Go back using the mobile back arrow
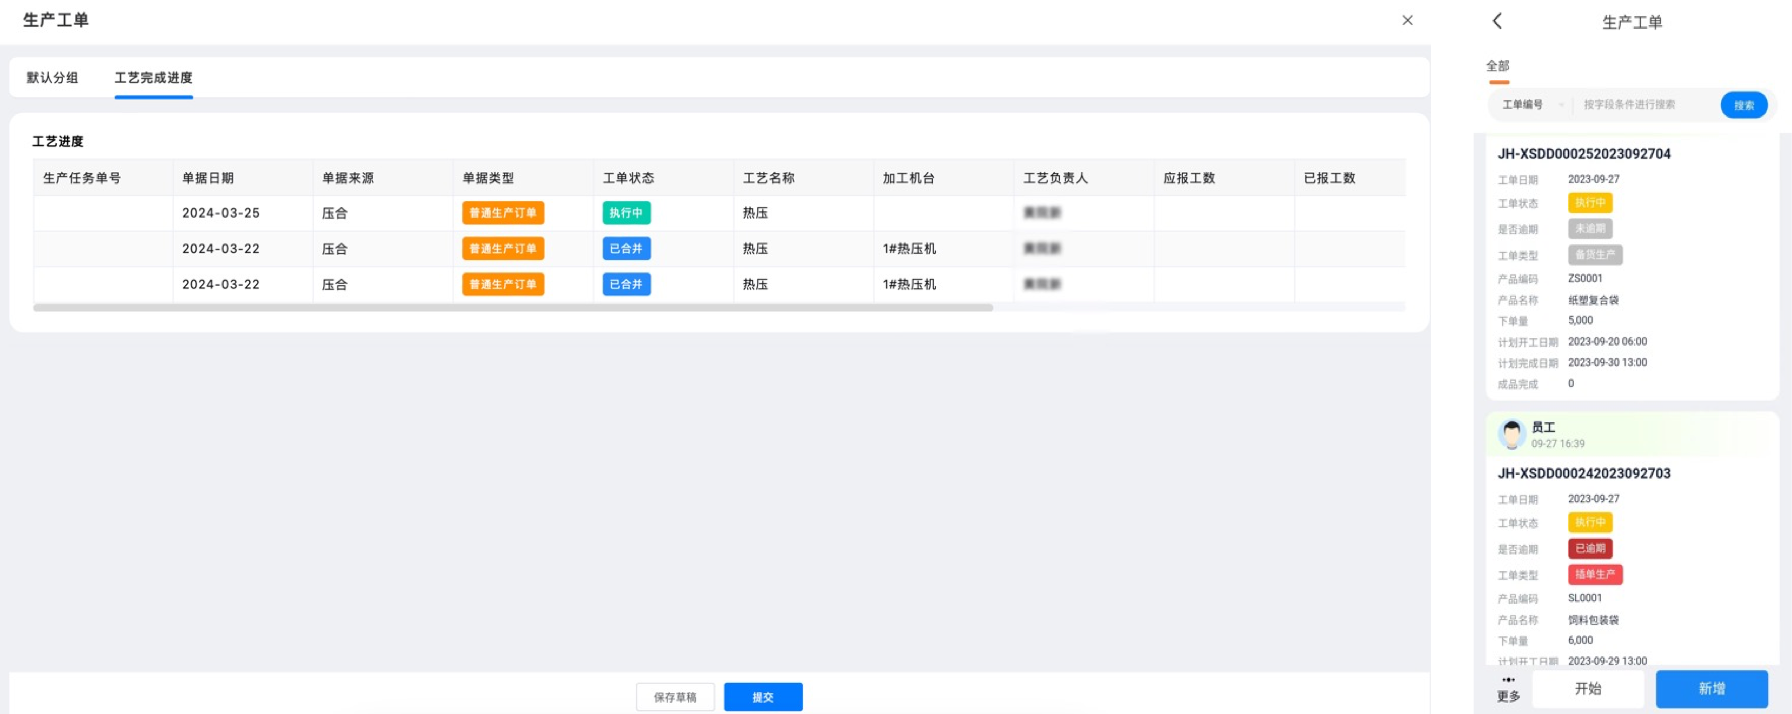Viewport: 1792px width, 714px height. click(x=1497, y=21)
